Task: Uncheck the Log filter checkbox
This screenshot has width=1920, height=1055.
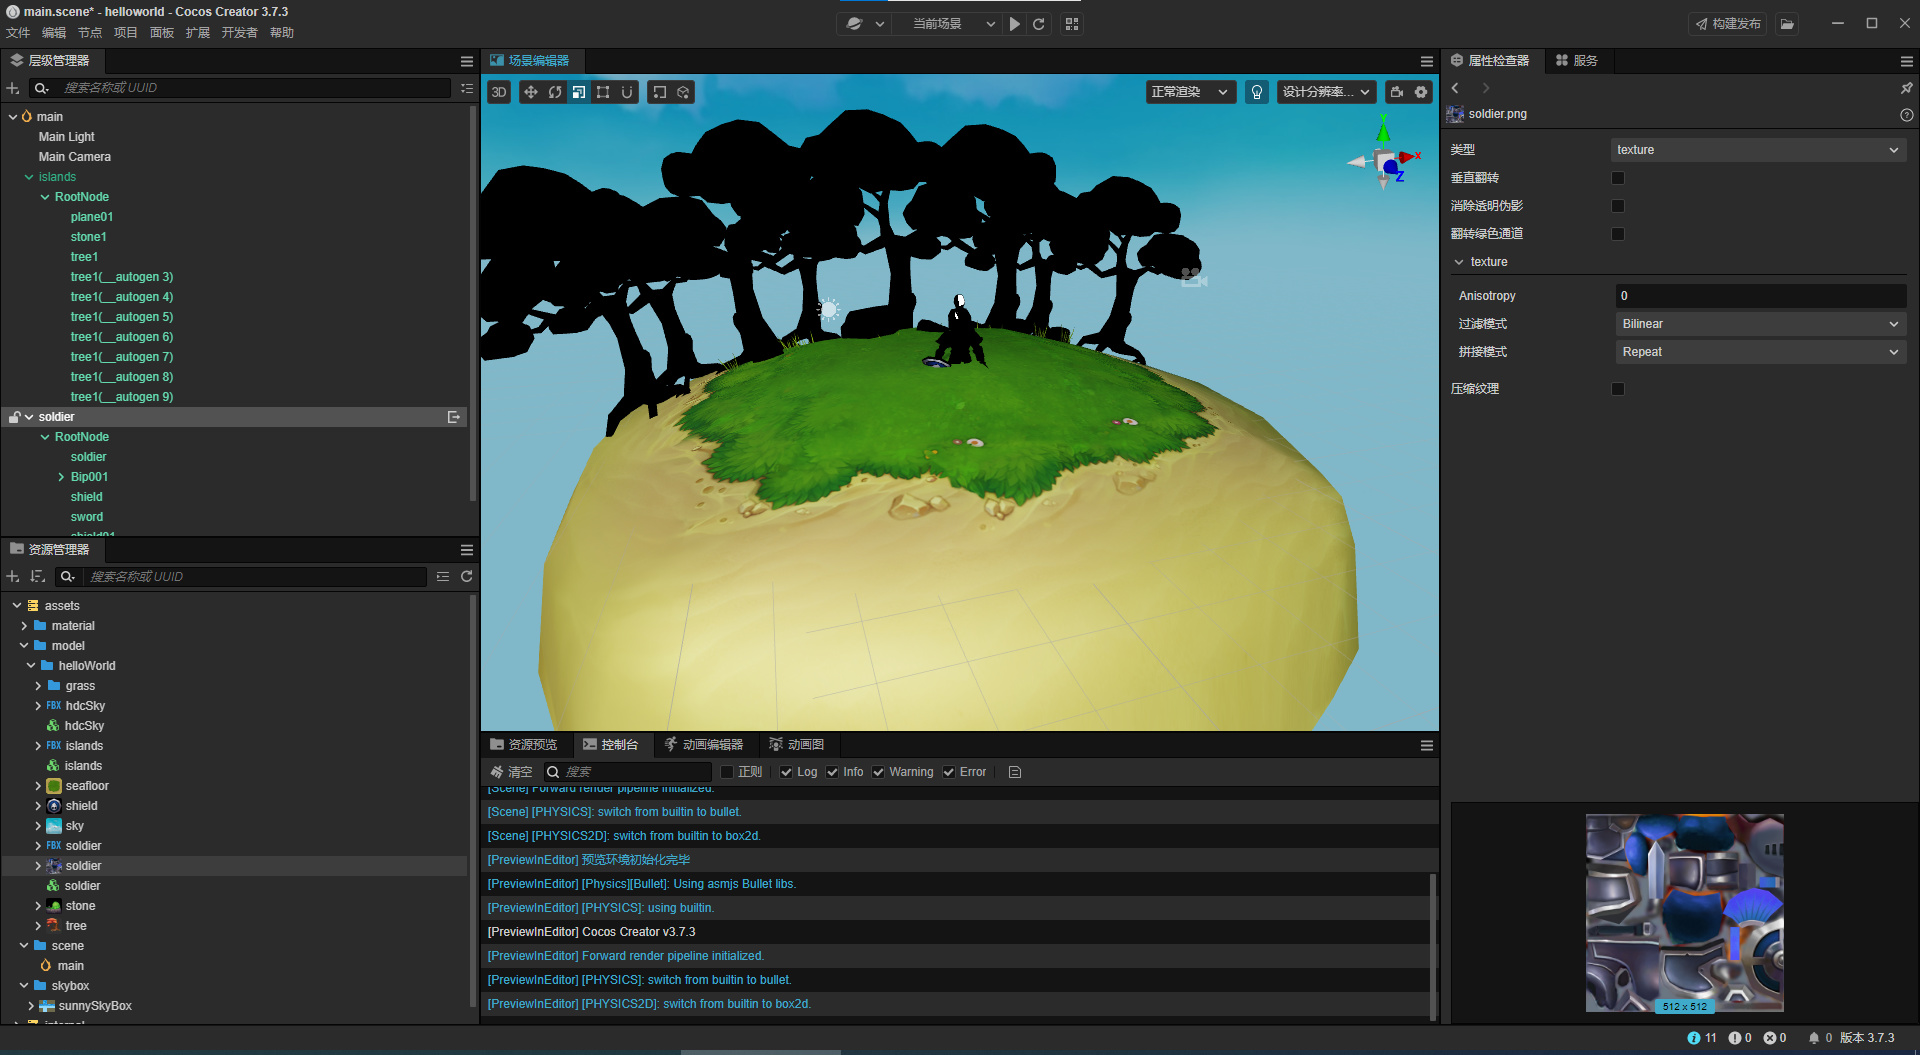Action: coord(786,772)
